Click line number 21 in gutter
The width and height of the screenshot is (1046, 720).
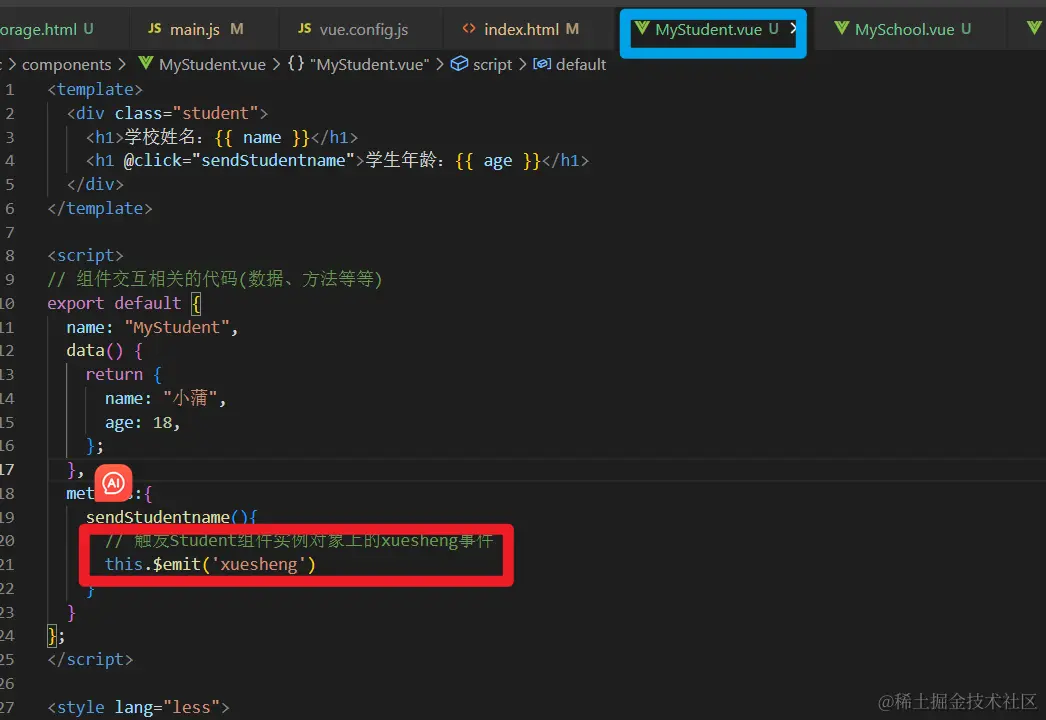(7, 565)
